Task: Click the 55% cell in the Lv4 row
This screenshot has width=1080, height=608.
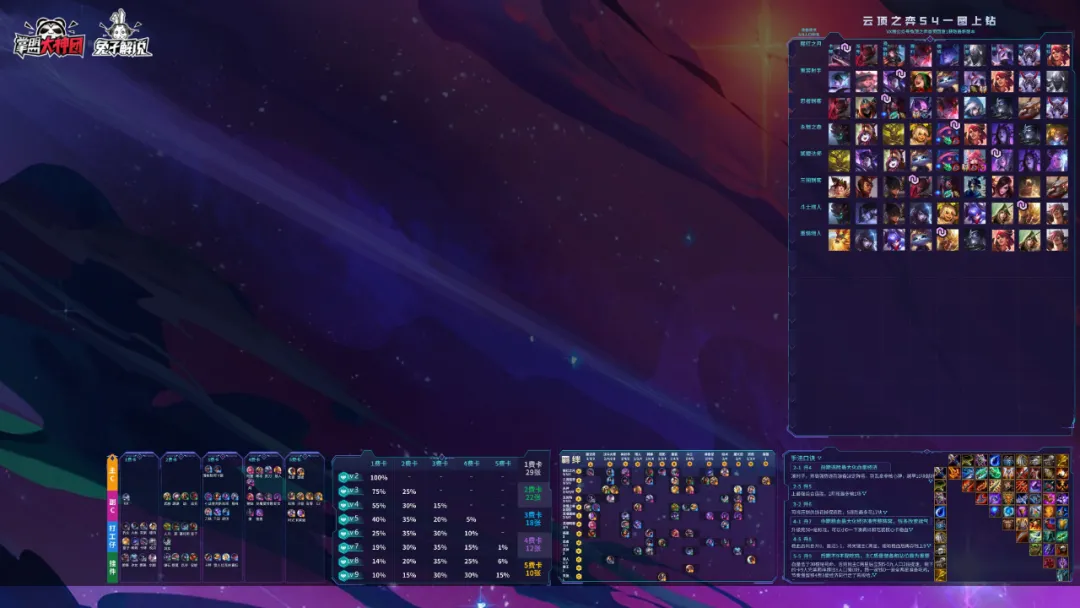Action: [379, 505]
